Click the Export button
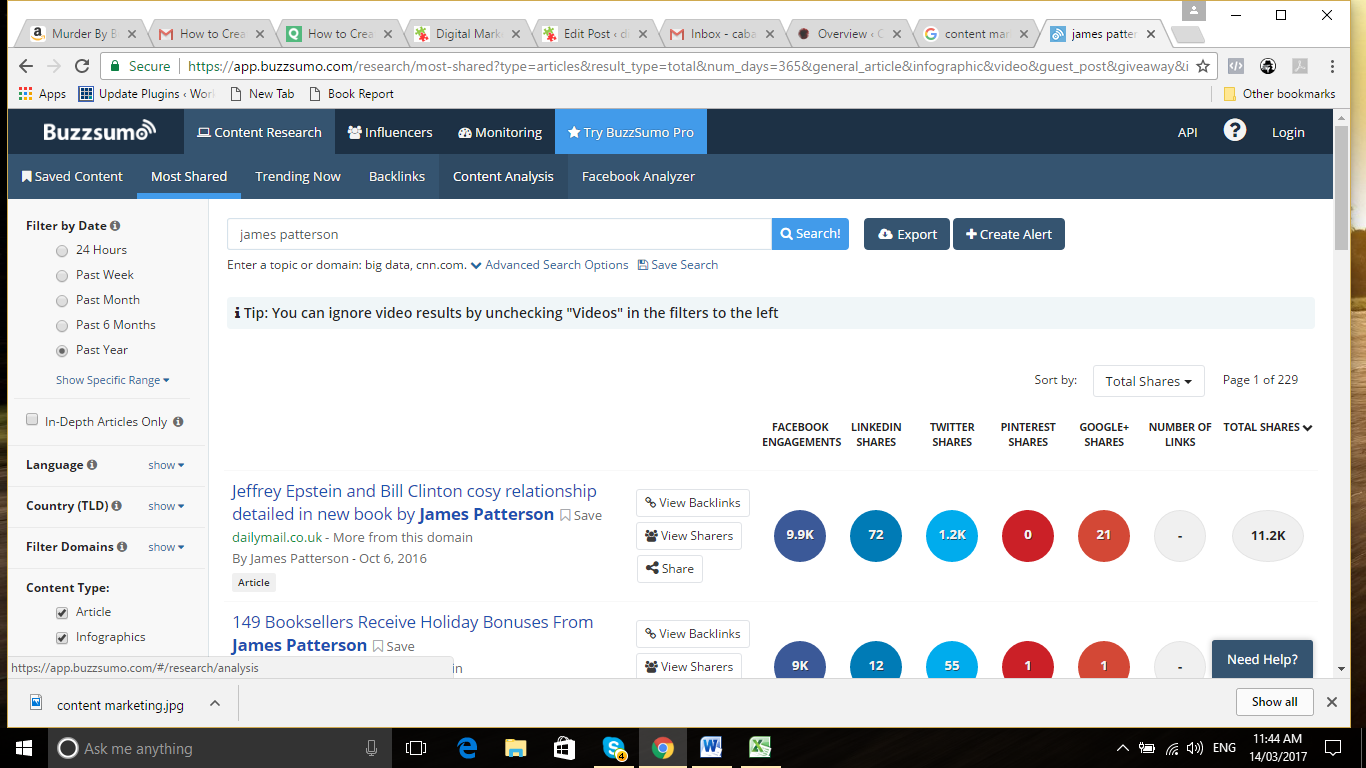1366x768 pixels. click(907, 234)
